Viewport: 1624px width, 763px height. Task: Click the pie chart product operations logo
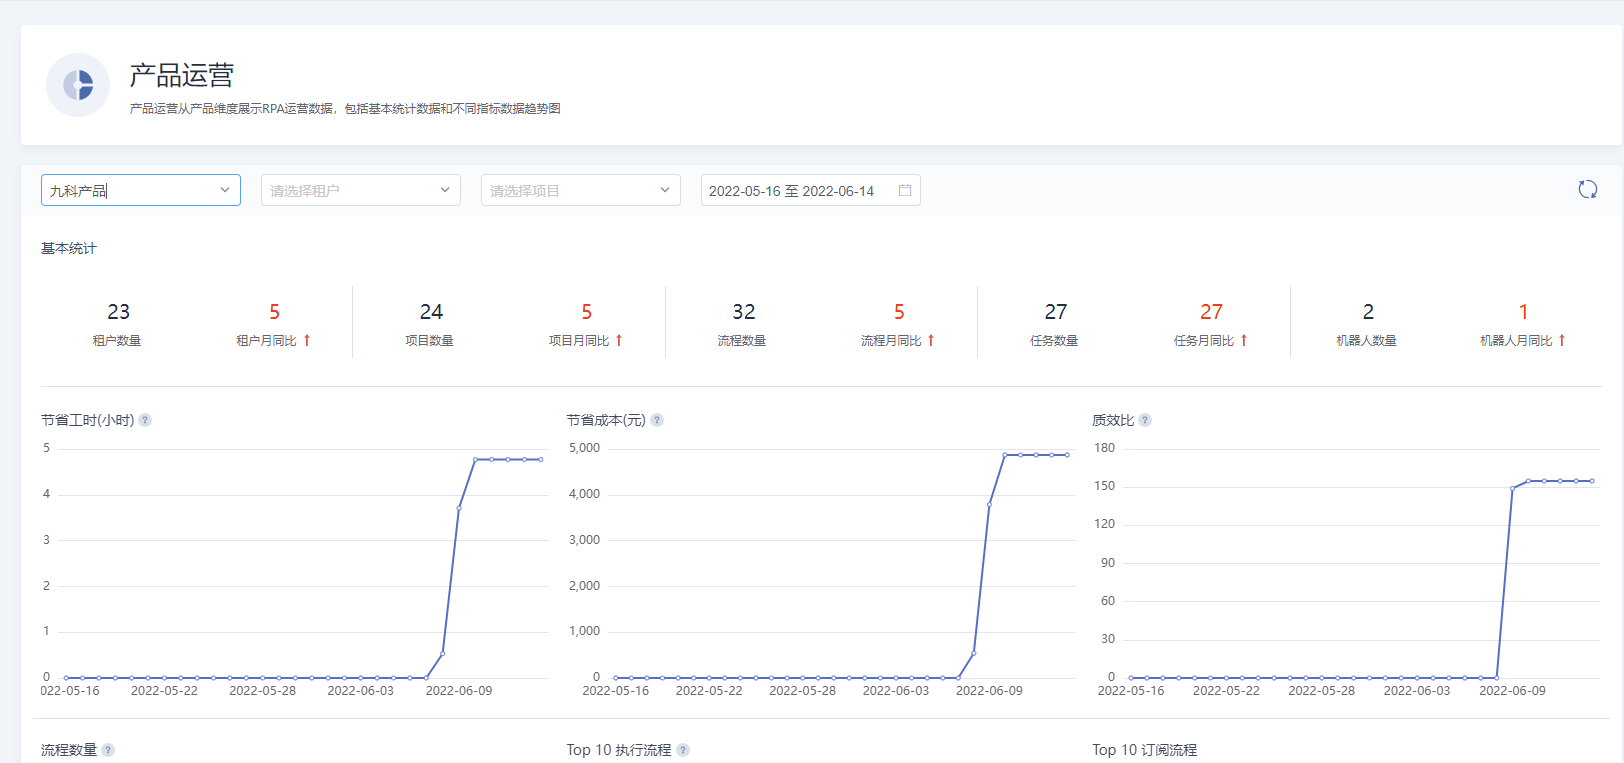[x=78, y=85]
